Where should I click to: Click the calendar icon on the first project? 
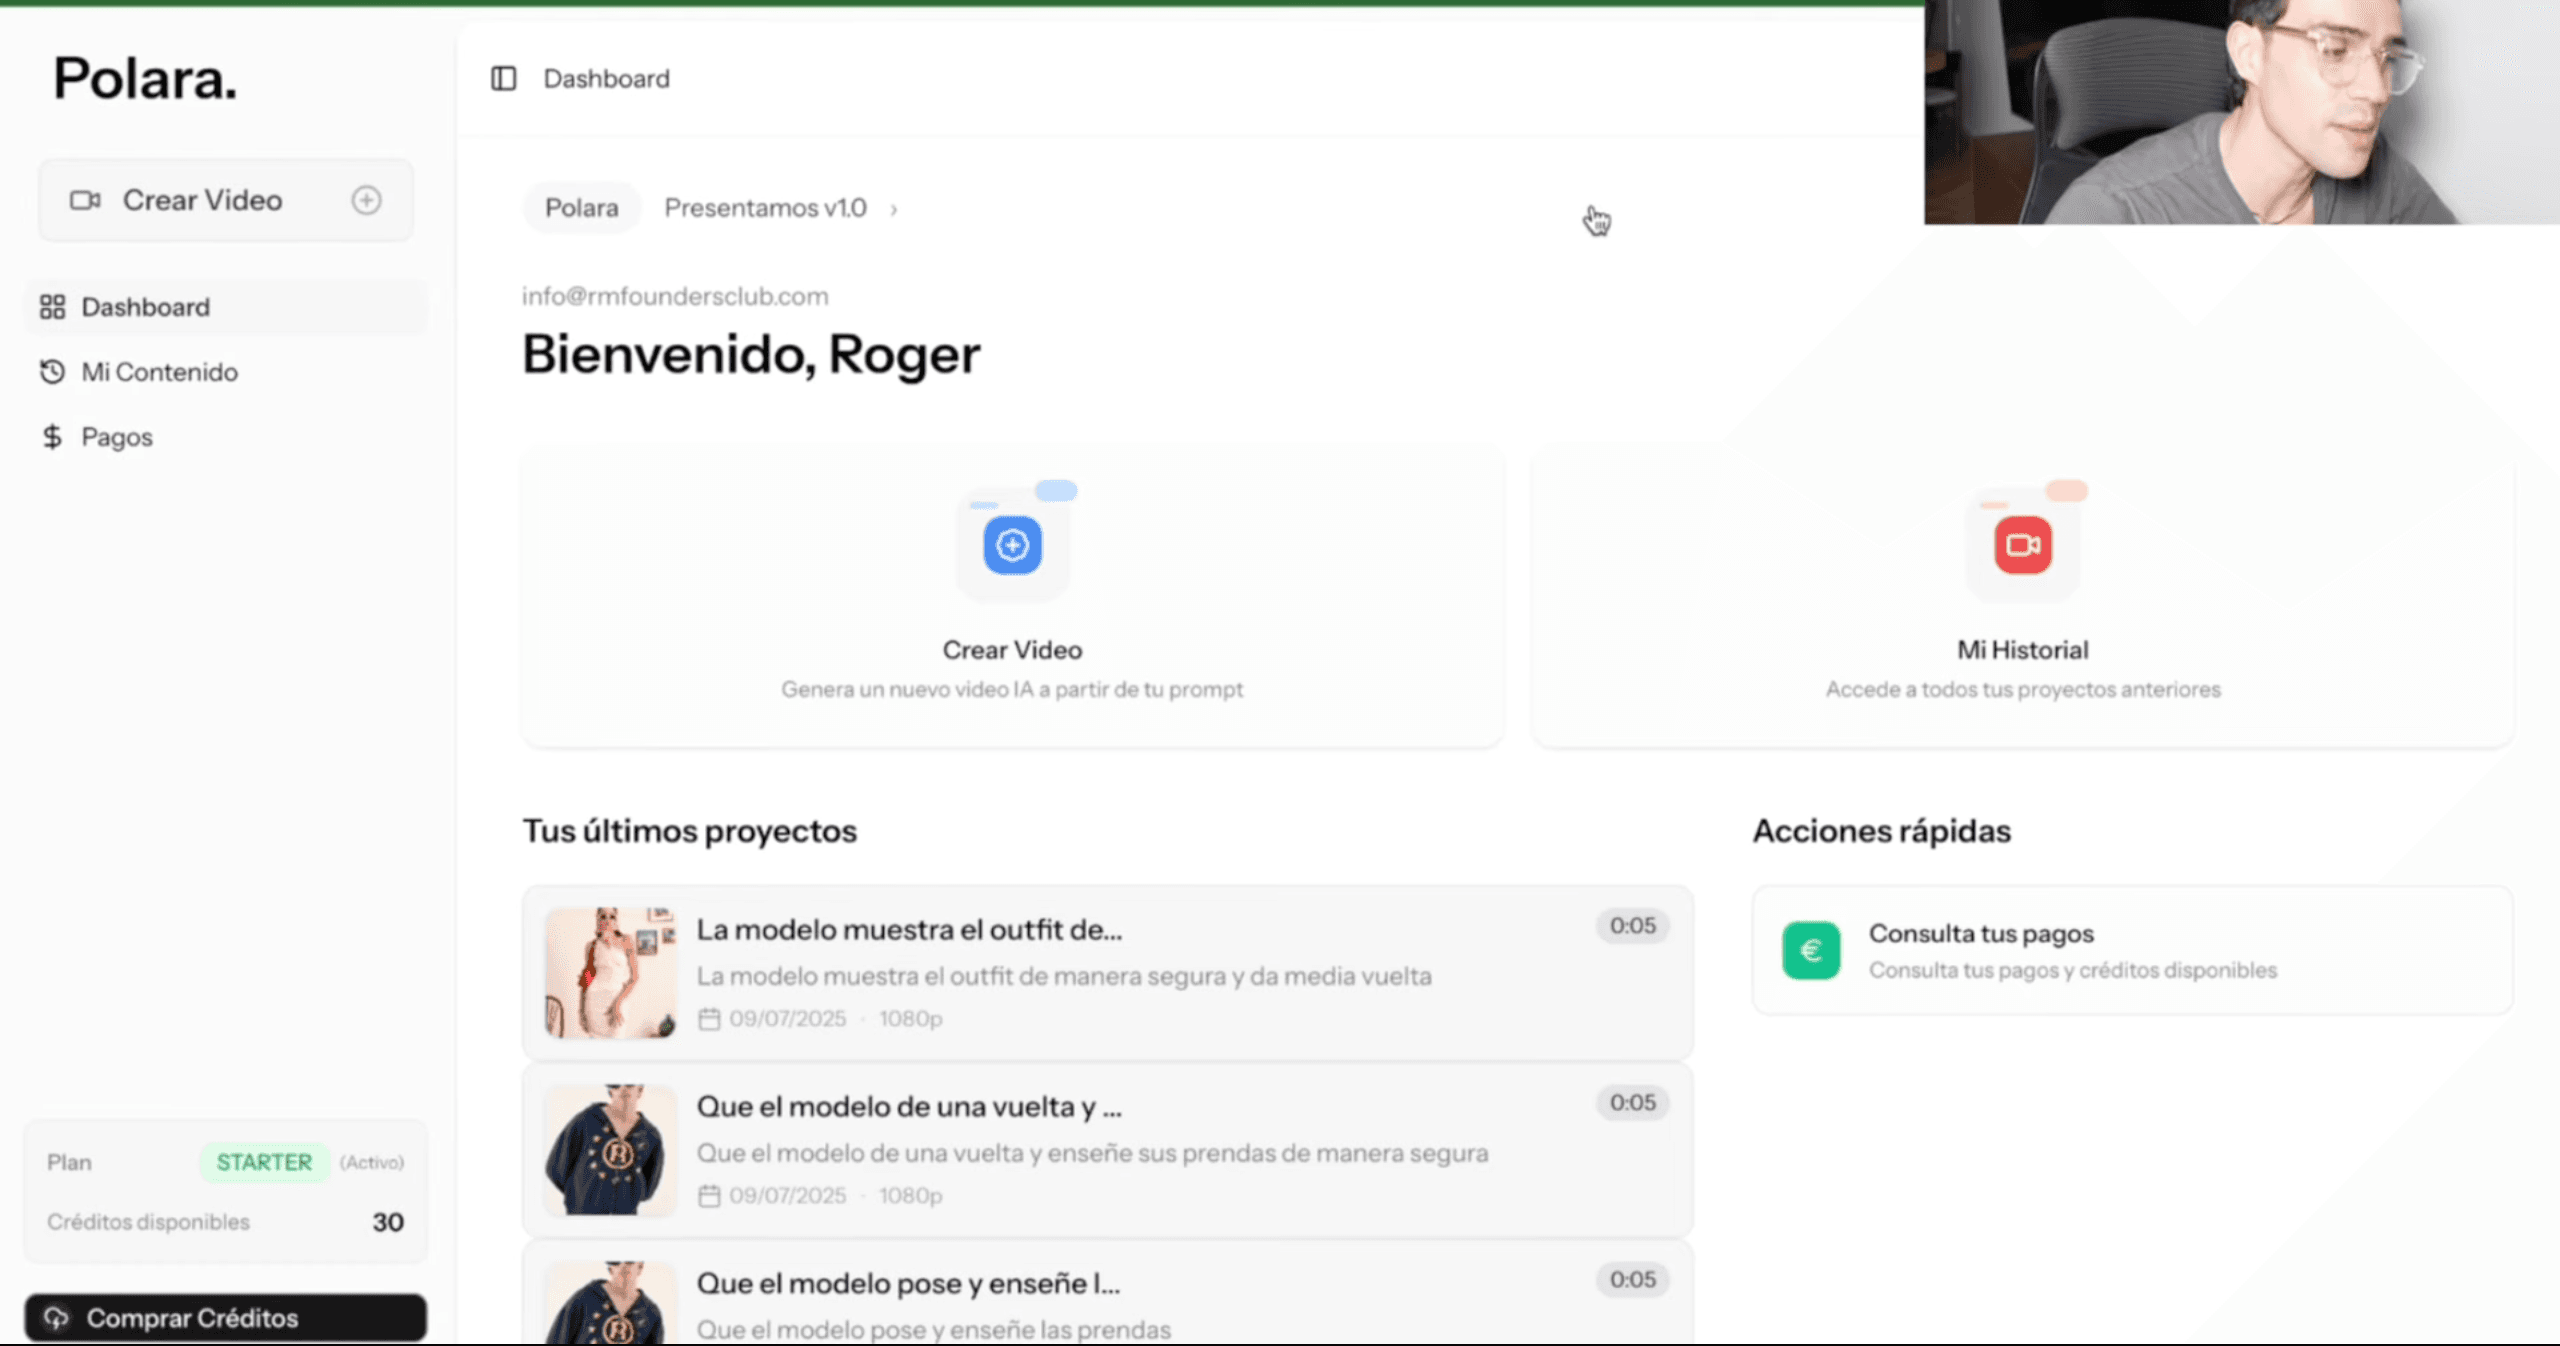[709, 1018]
